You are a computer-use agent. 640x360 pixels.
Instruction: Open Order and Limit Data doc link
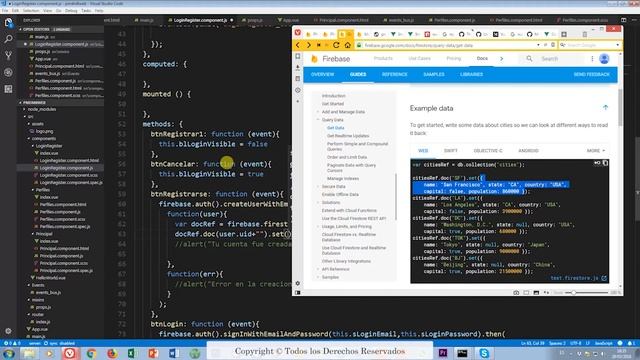pos(347,157)
